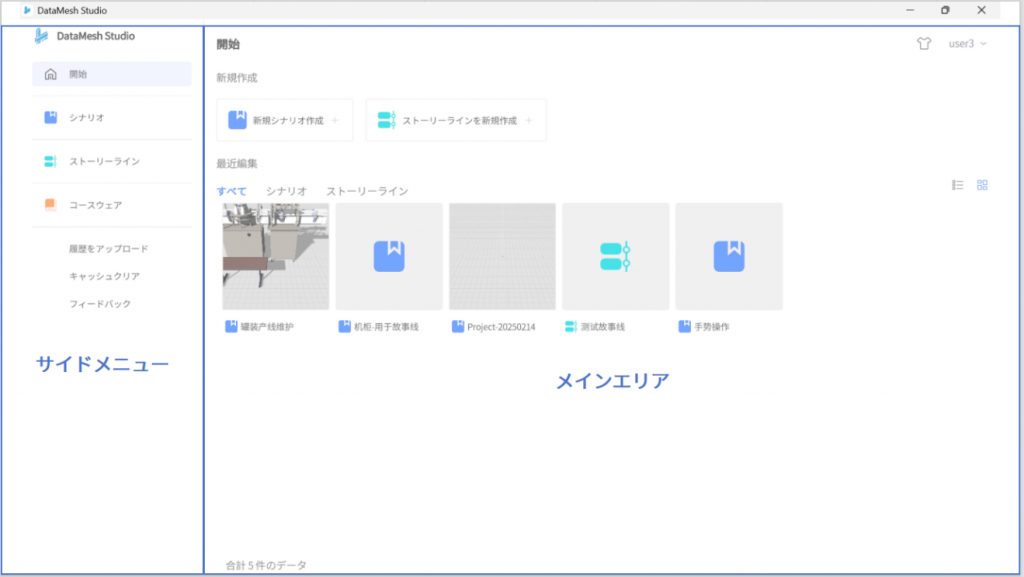1024x577 pixels.
Task: Switch to the ストーリーライン filter tab
Action: click(x=367, y=191)
